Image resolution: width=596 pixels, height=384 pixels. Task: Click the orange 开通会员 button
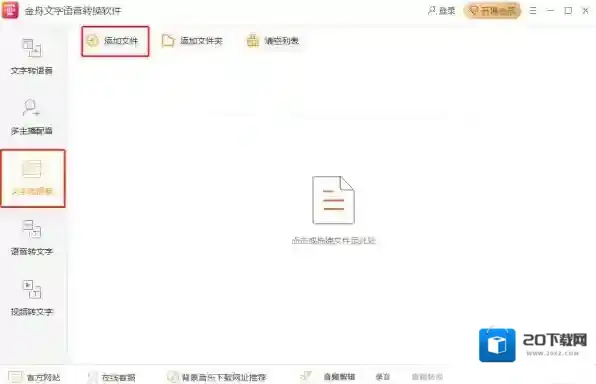click(492, 11)
